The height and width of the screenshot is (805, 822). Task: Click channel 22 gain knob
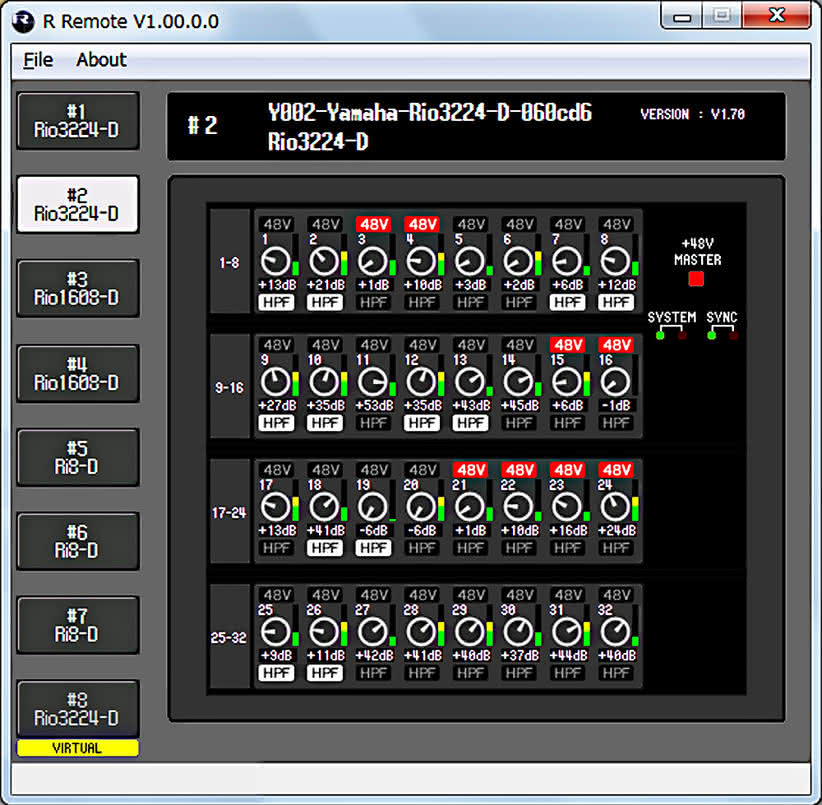pyautogui.click(x=518, y=507)
